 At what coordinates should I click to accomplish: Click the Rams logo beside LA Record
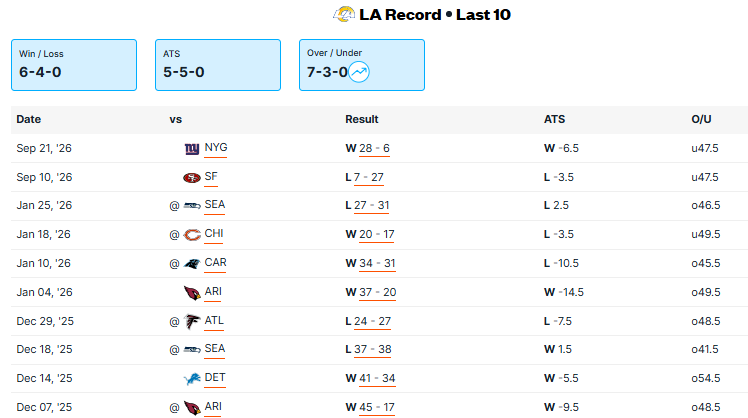click(344, 14)
